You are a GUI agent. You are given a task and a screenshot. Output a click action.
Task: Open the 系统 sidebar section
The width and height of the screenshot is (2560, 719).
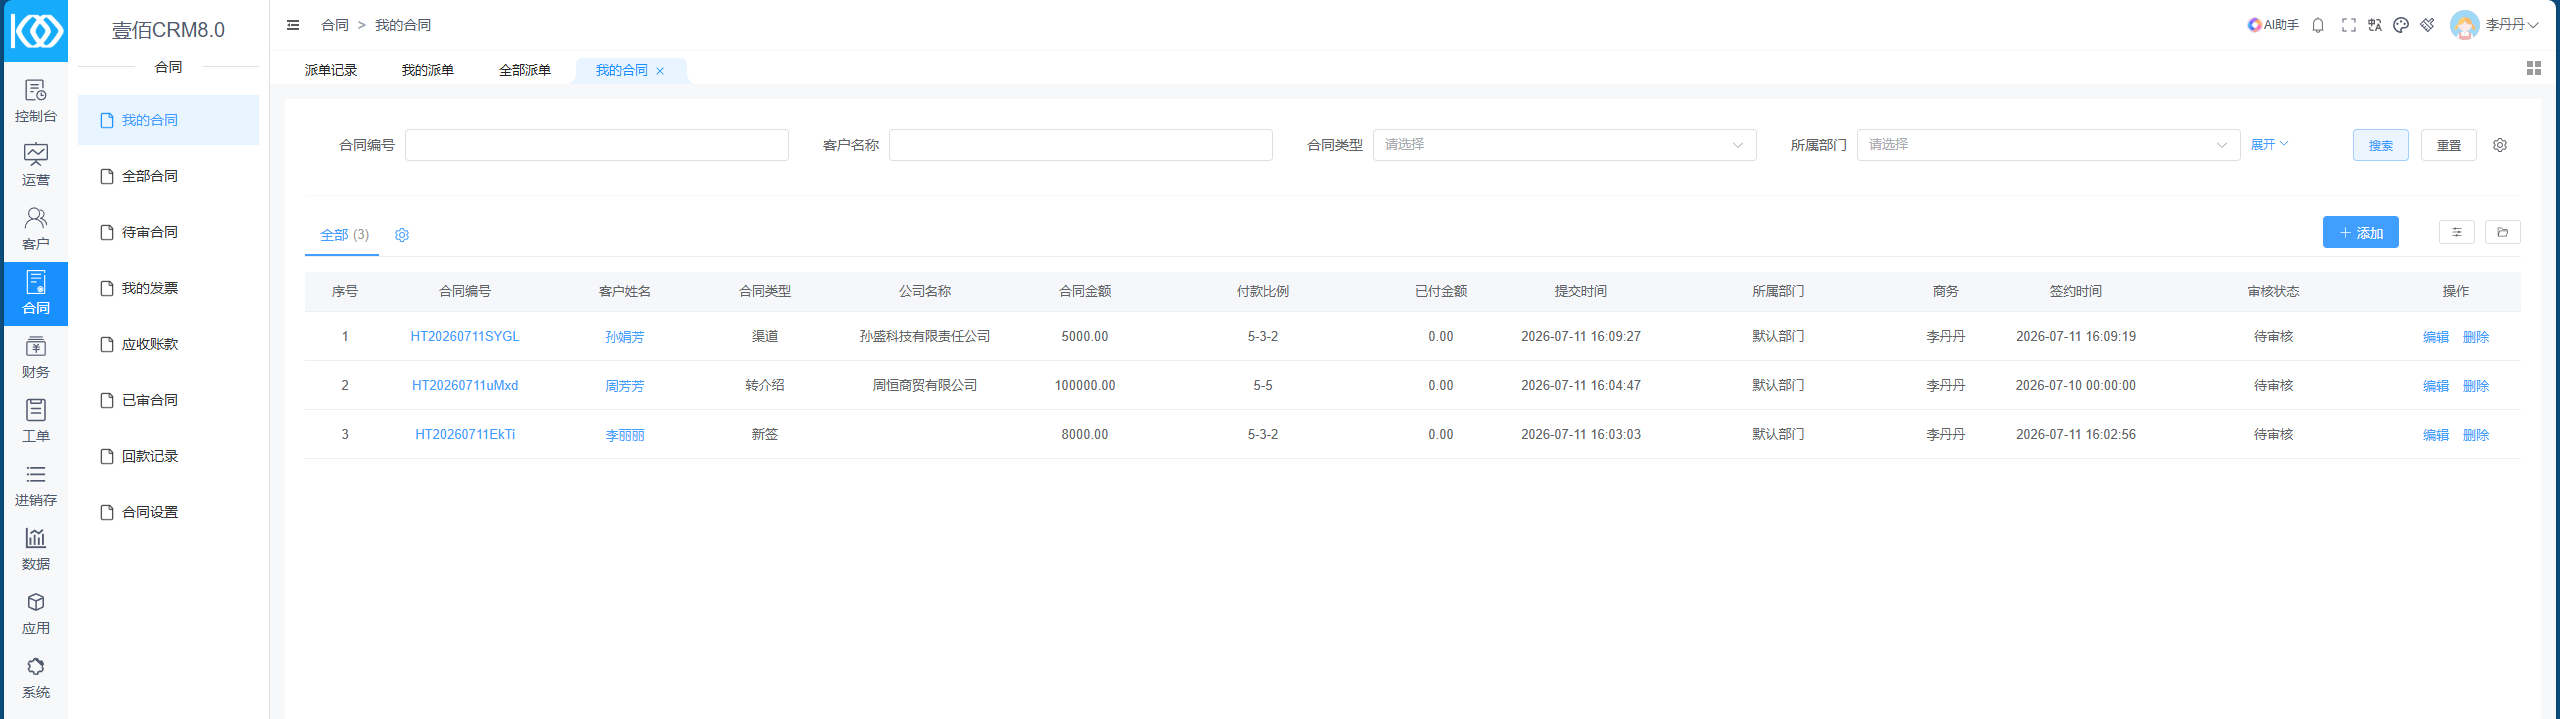coord(36,678)
